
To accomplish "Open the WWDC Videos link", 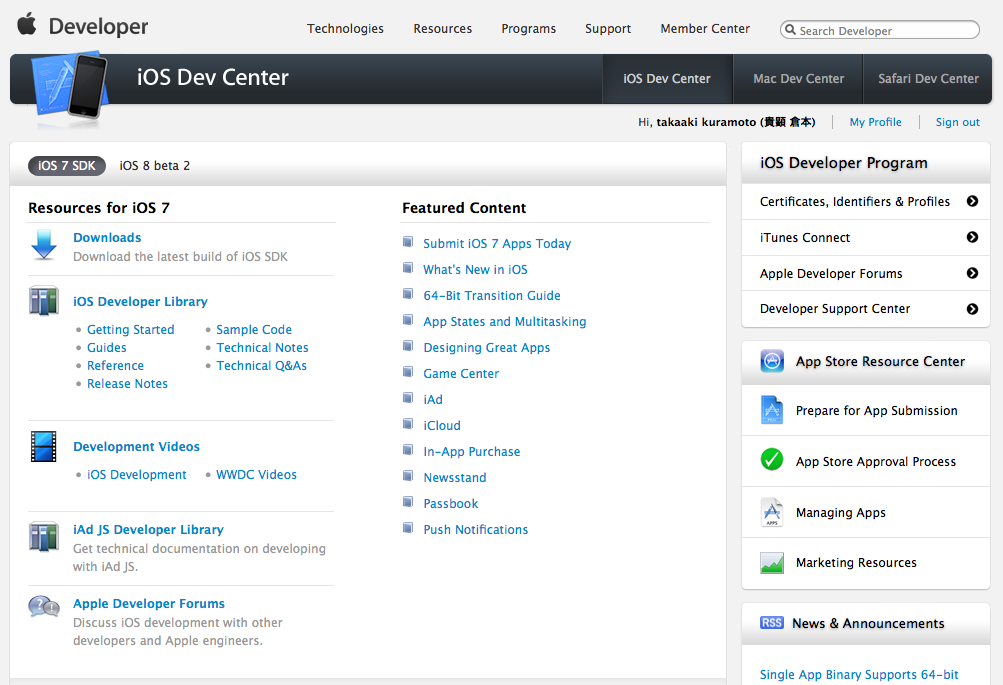I will 257,475.
